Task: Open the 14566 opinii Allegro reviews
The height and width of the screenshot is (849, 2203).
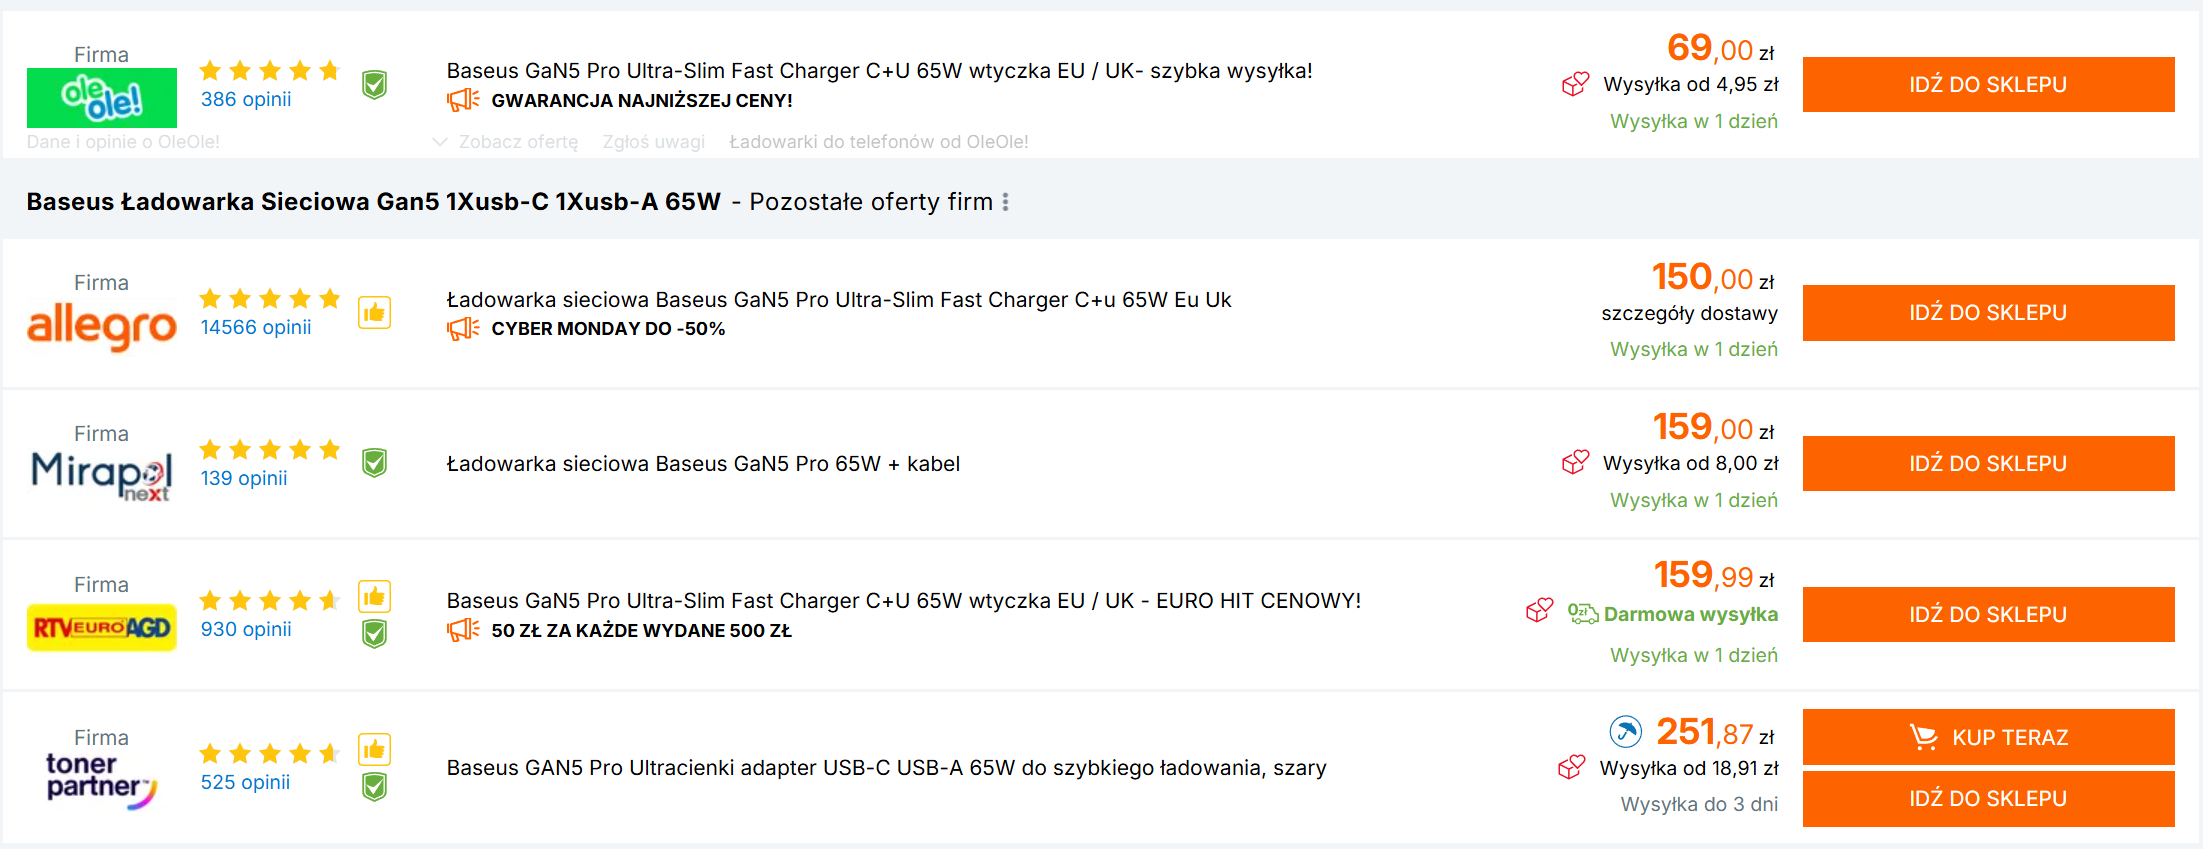Action: pyautogui.click(x=256, y=327)
